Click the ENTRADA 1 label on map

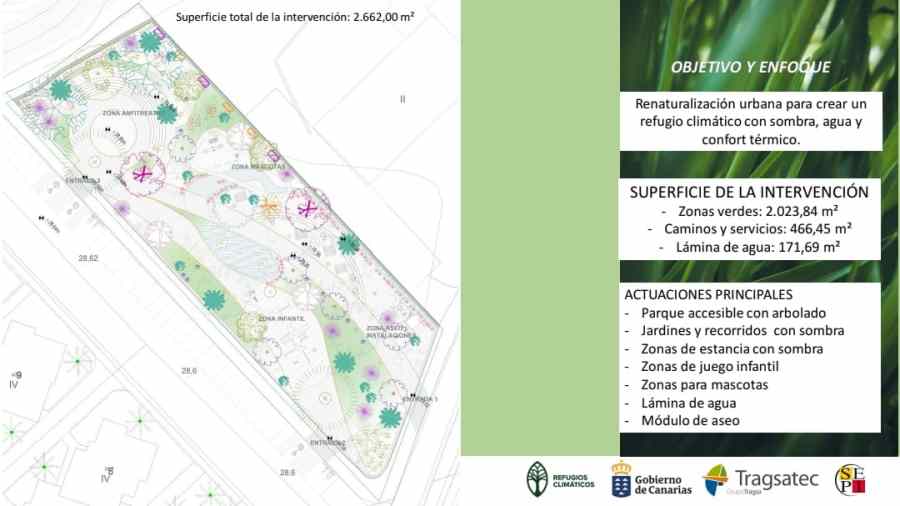[420, 399]
